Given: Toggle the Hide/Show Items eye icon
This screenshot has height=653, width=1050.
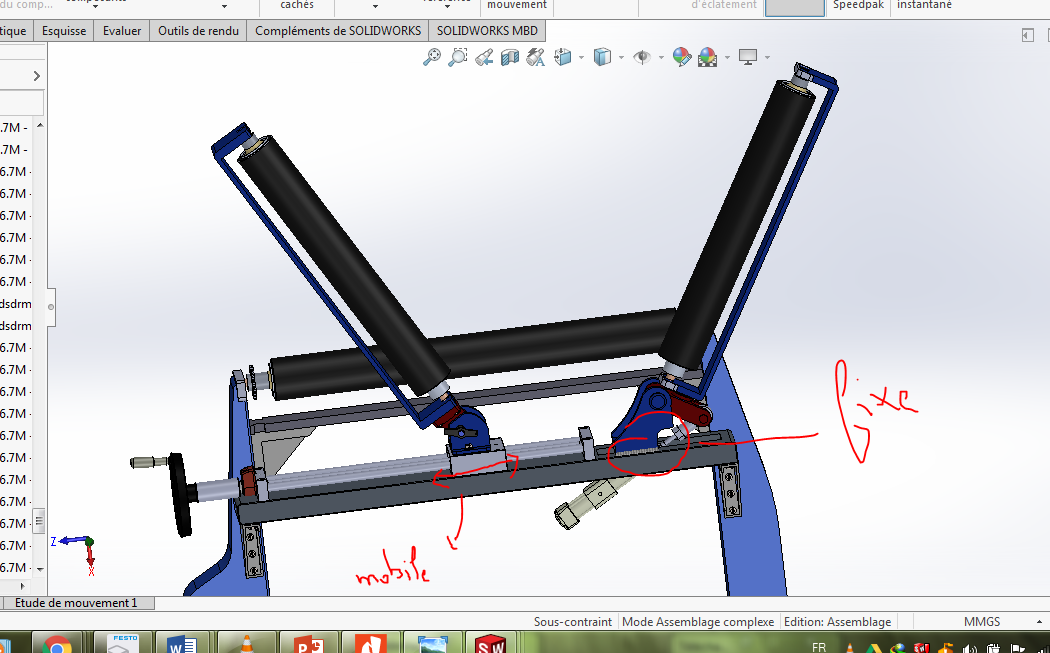Looking at the screenshot, I should [642, 58].
